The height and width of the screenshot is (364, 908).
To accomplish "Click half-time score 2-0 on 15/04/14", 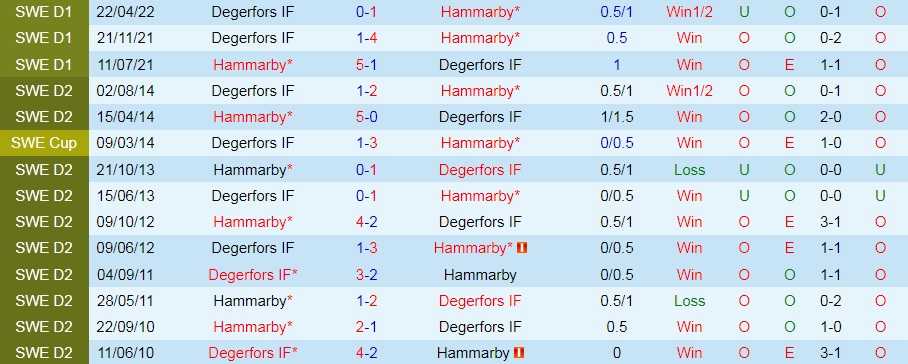I will (x=830, y=117).
